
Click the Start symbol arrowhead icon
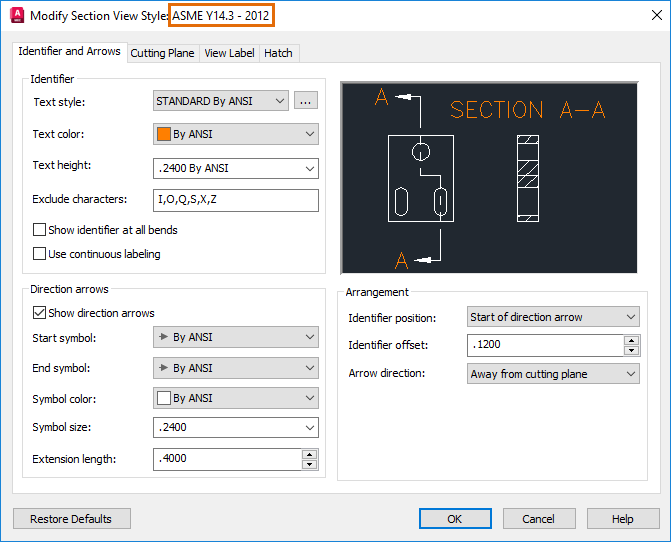pyautogui.click(x=163, y=337)
